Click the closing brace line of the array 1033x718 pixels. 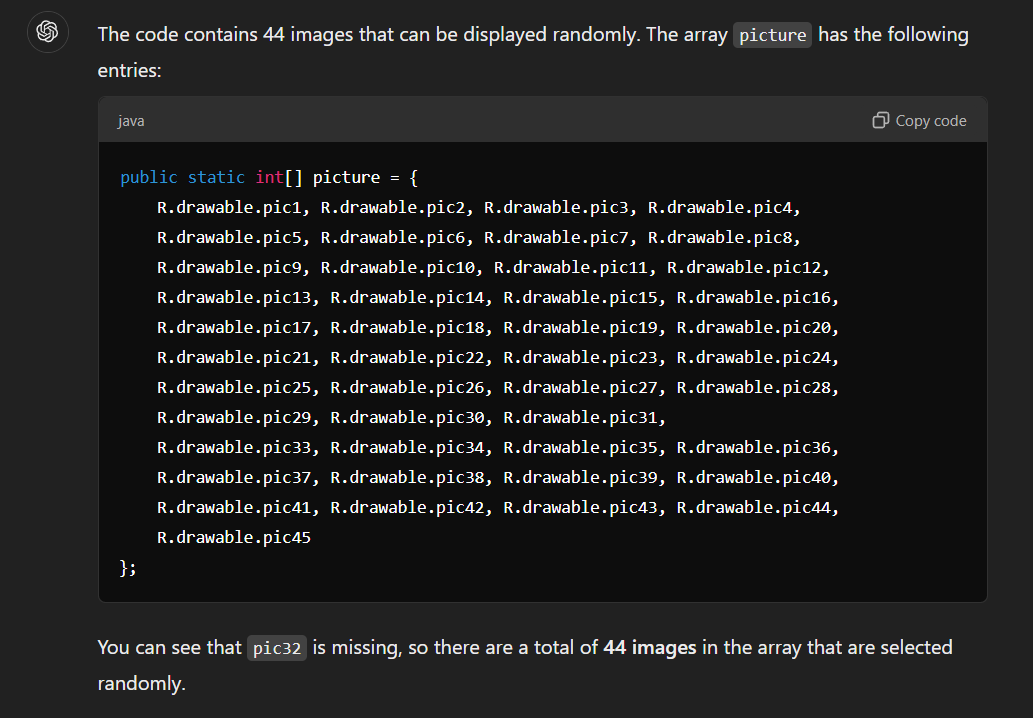(128, 568)
